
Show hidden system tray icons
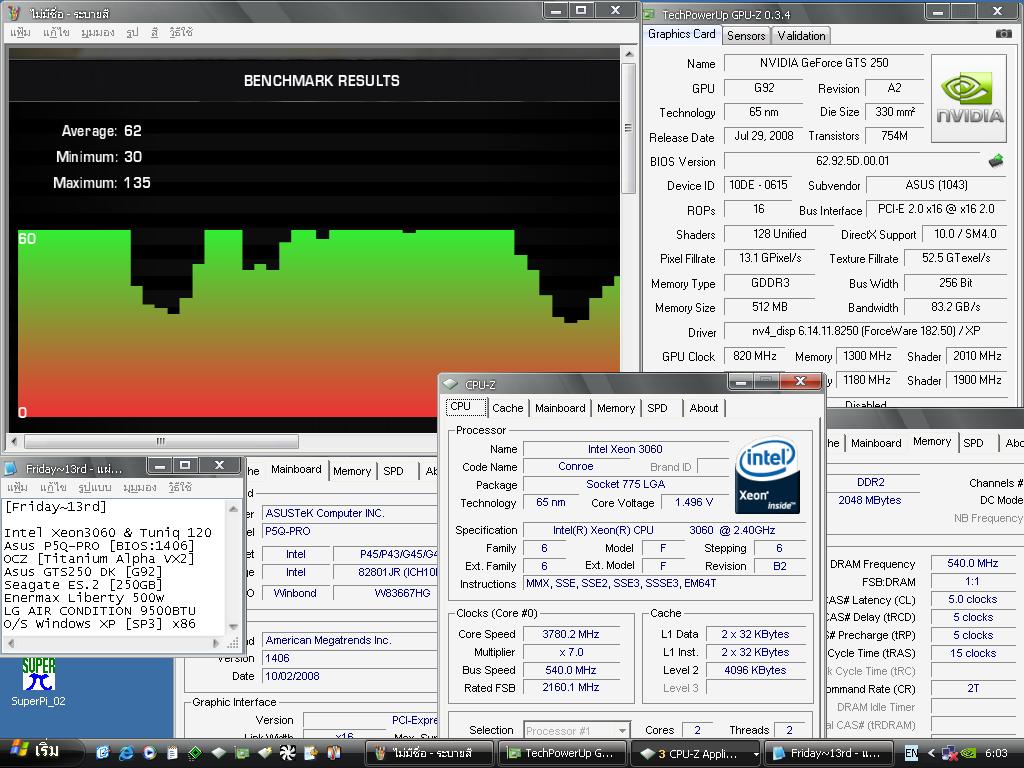coord(930,753)
